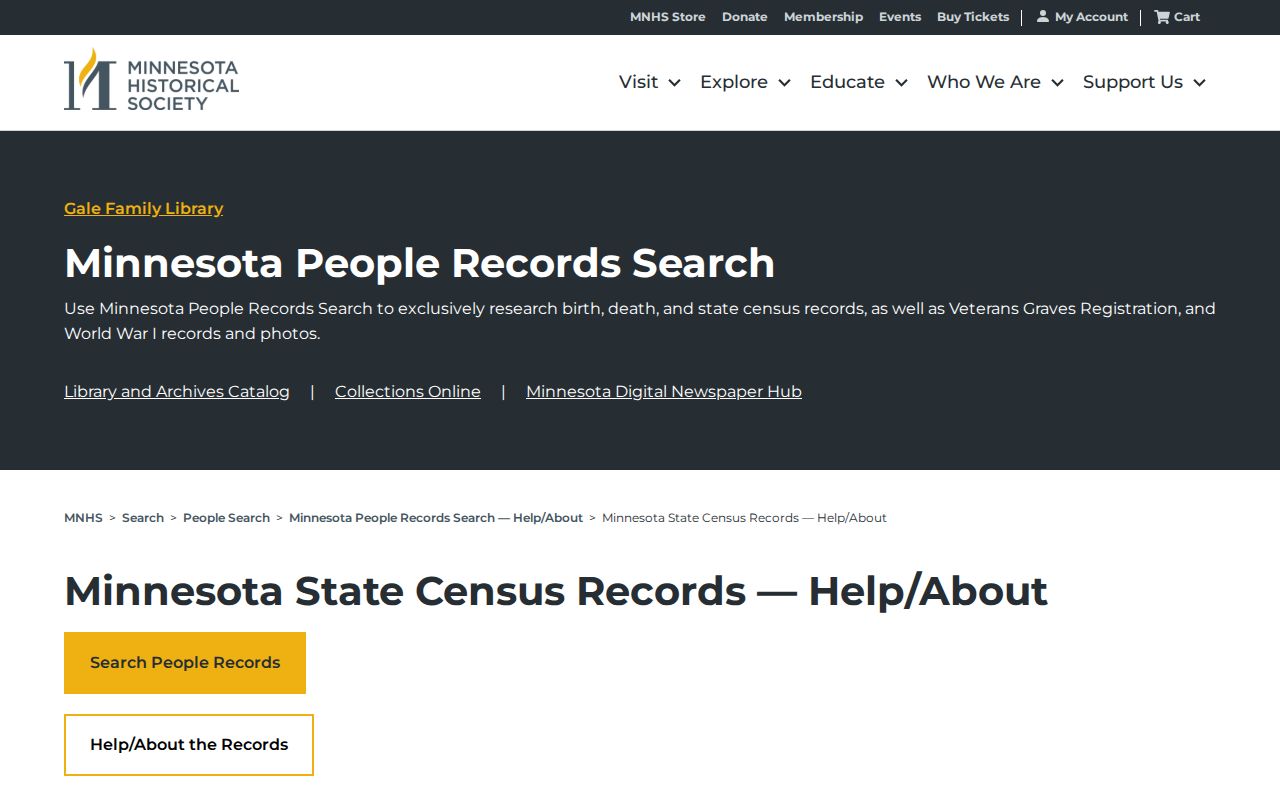
Task: Click Minnesota State Census Records — Help/About heading
Action: click(x=556, y=591)
